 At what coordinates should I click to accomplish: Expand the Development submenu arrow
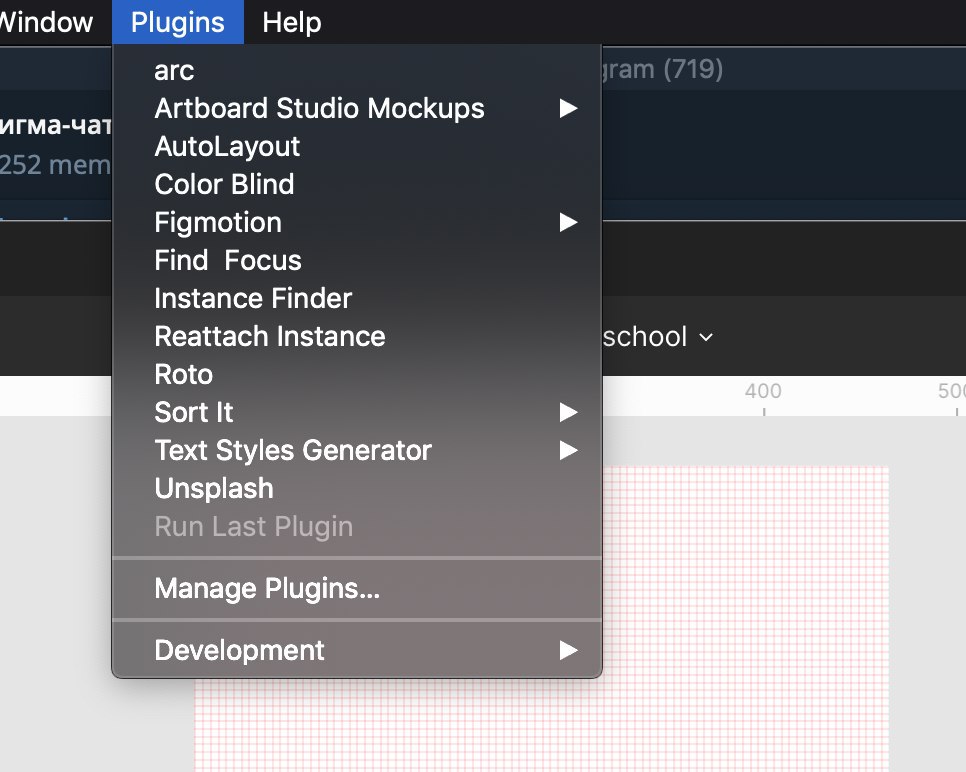click(568, 651)
